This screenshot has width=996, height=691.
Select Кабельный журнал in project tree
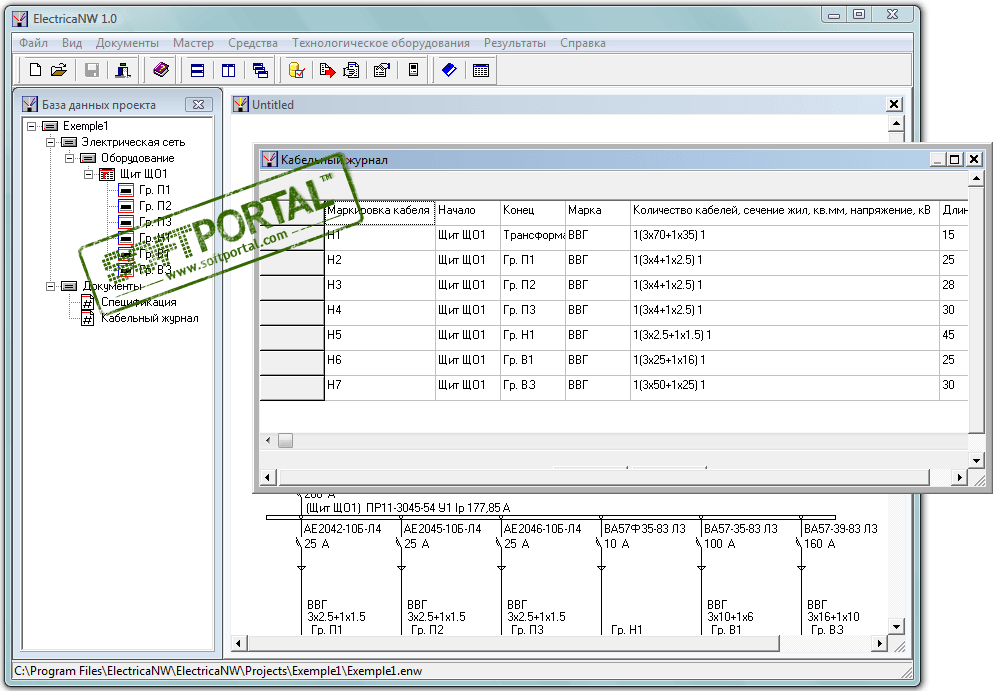click(x=150, y=318)
